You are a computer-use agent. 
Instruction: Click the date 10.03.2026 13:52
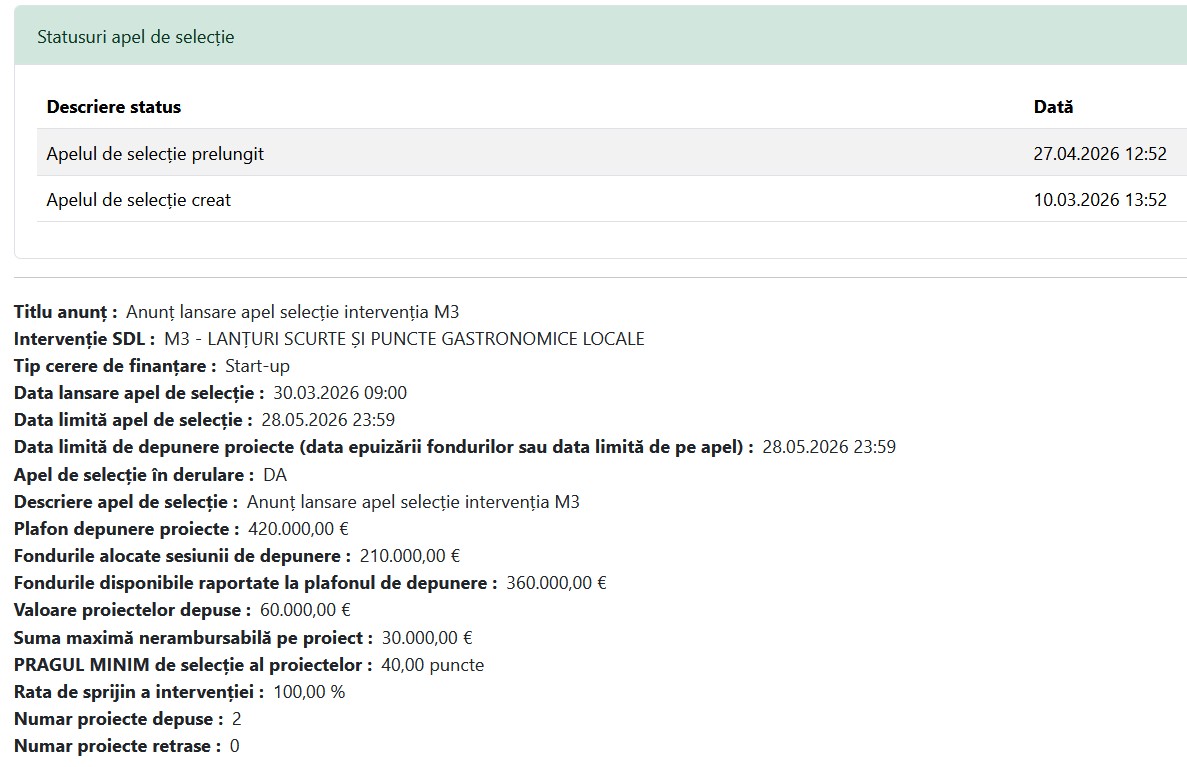pos(1099,200)
